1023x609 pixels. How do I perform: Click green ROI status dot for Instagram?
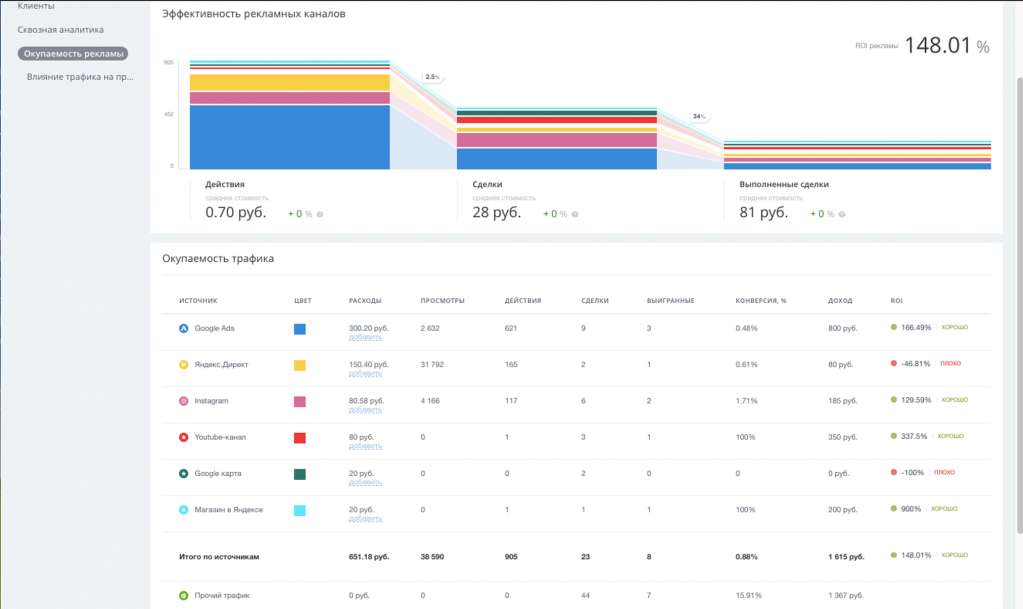pyautogui.click(x=894, y=399)
